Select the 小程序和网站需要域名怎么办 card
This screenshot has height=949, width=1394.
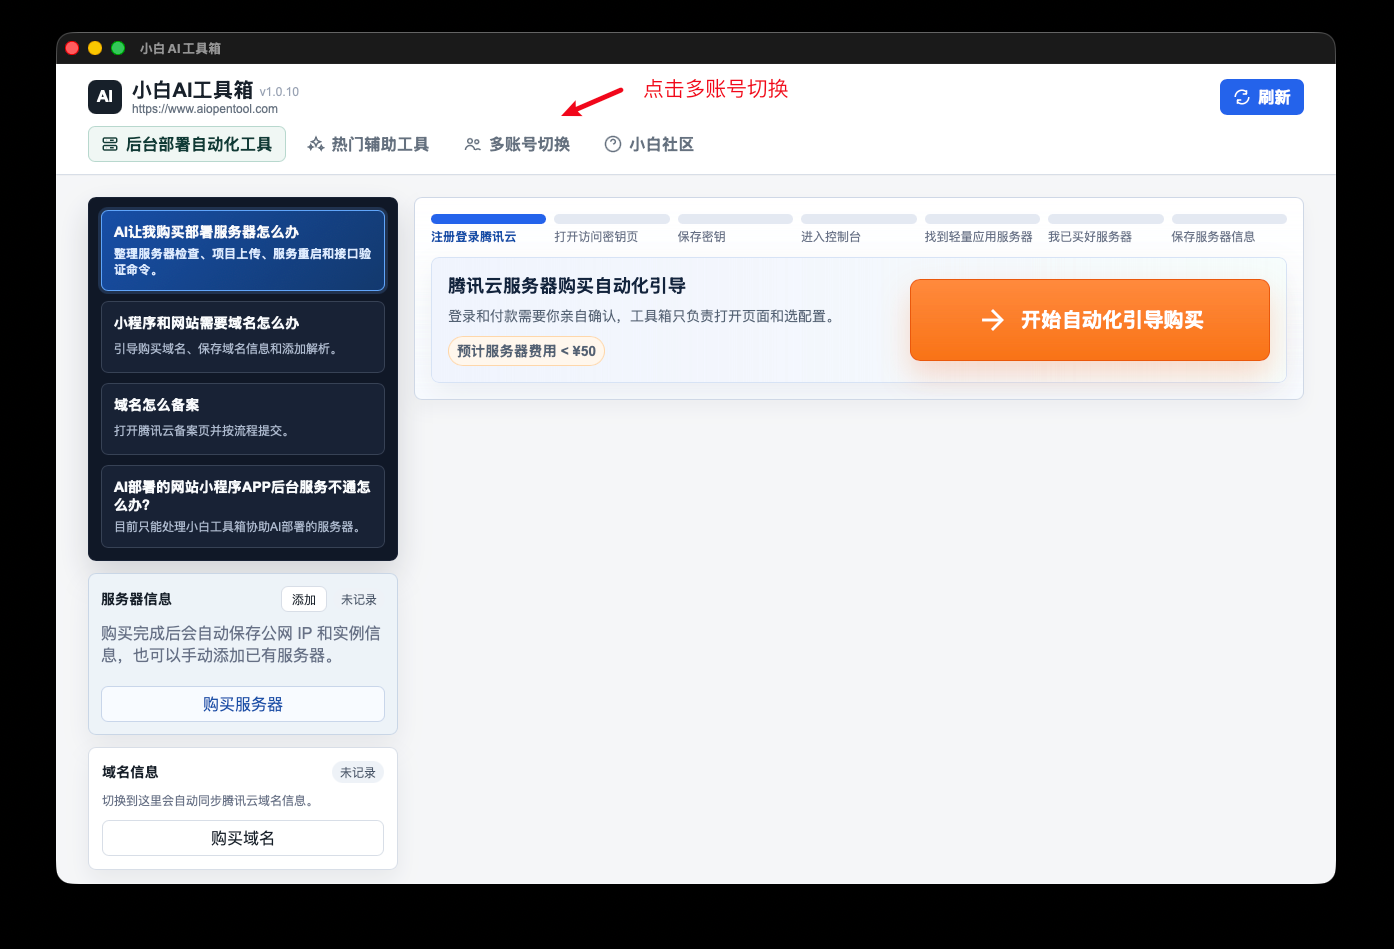(x=243, y=337)
